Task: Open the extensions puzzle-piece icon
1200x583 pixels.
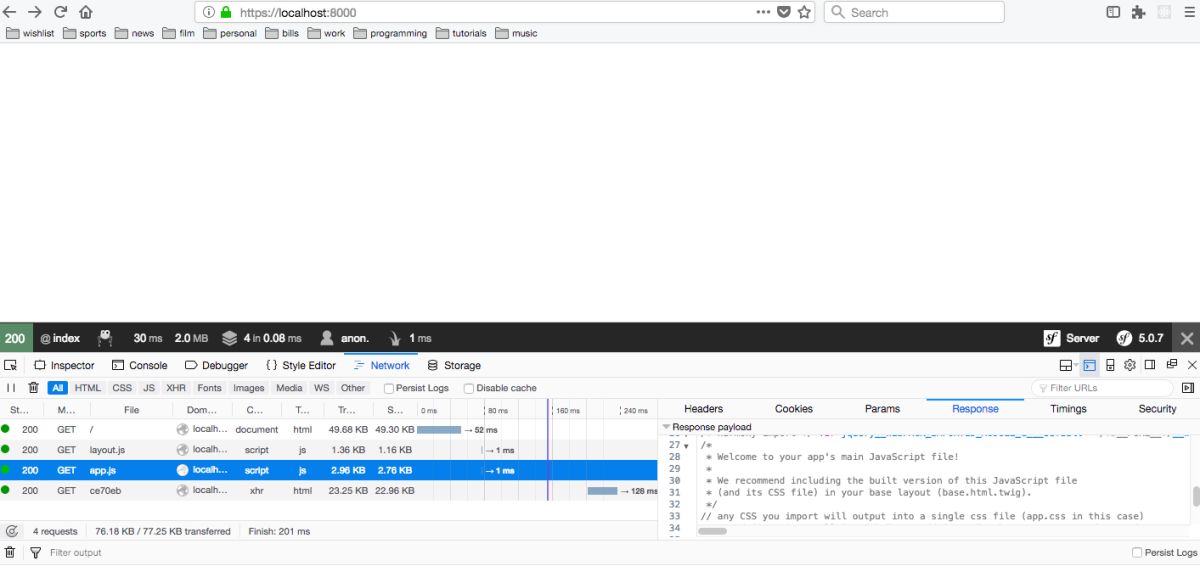Action: pos(1138,12)
